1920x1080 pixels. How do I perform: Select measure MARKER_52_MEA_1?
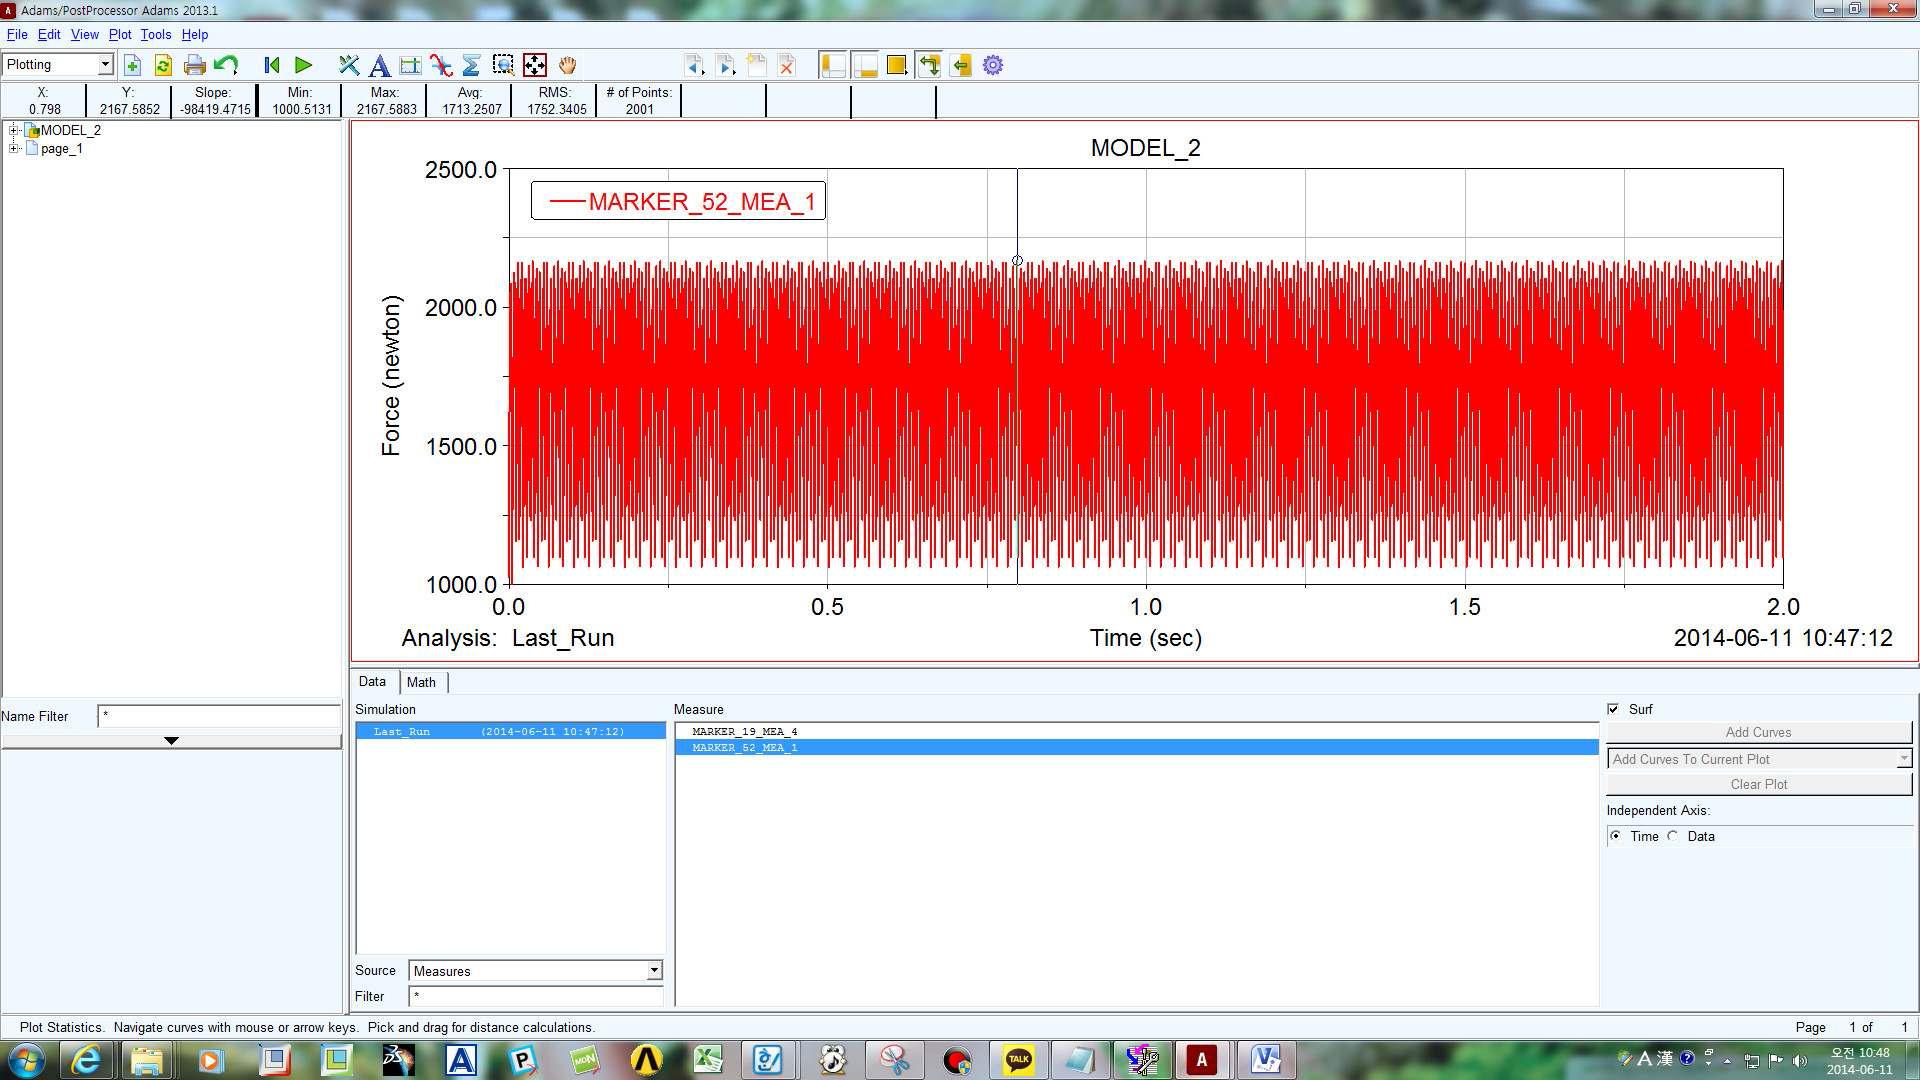pos(1137,747)
